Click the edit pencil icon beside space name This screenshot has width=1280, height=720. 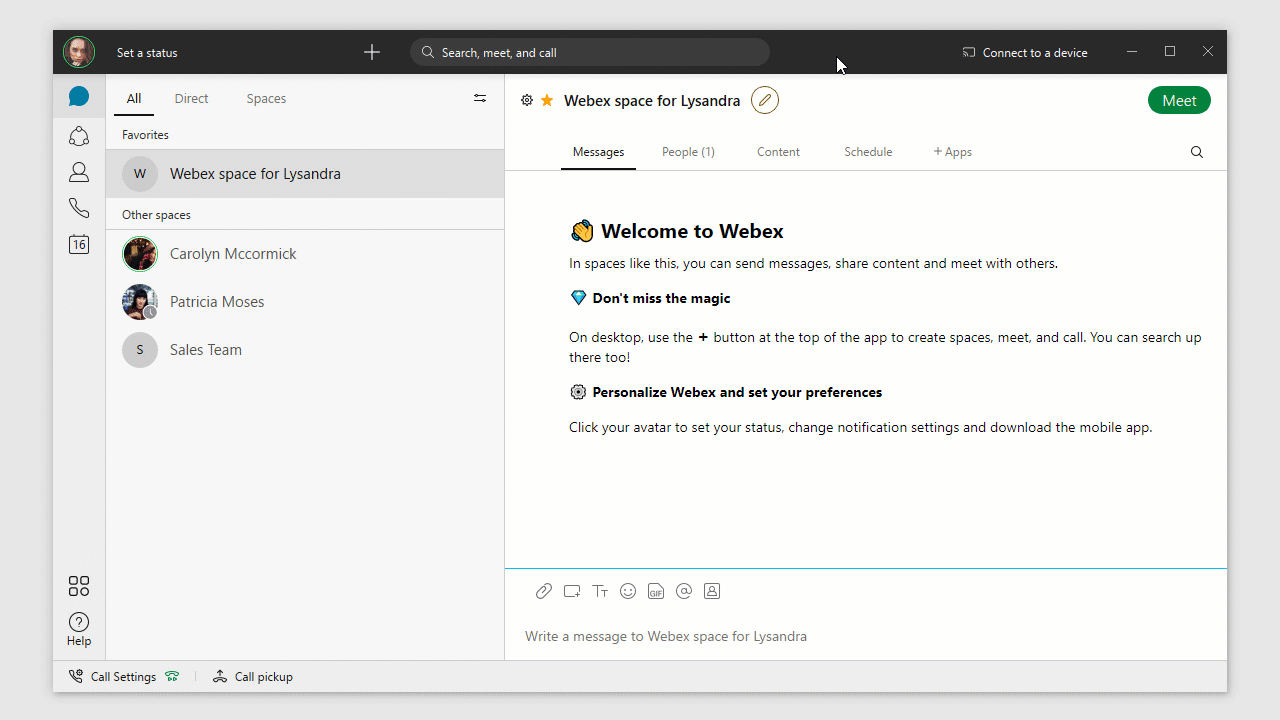click(x=765, y=100)
